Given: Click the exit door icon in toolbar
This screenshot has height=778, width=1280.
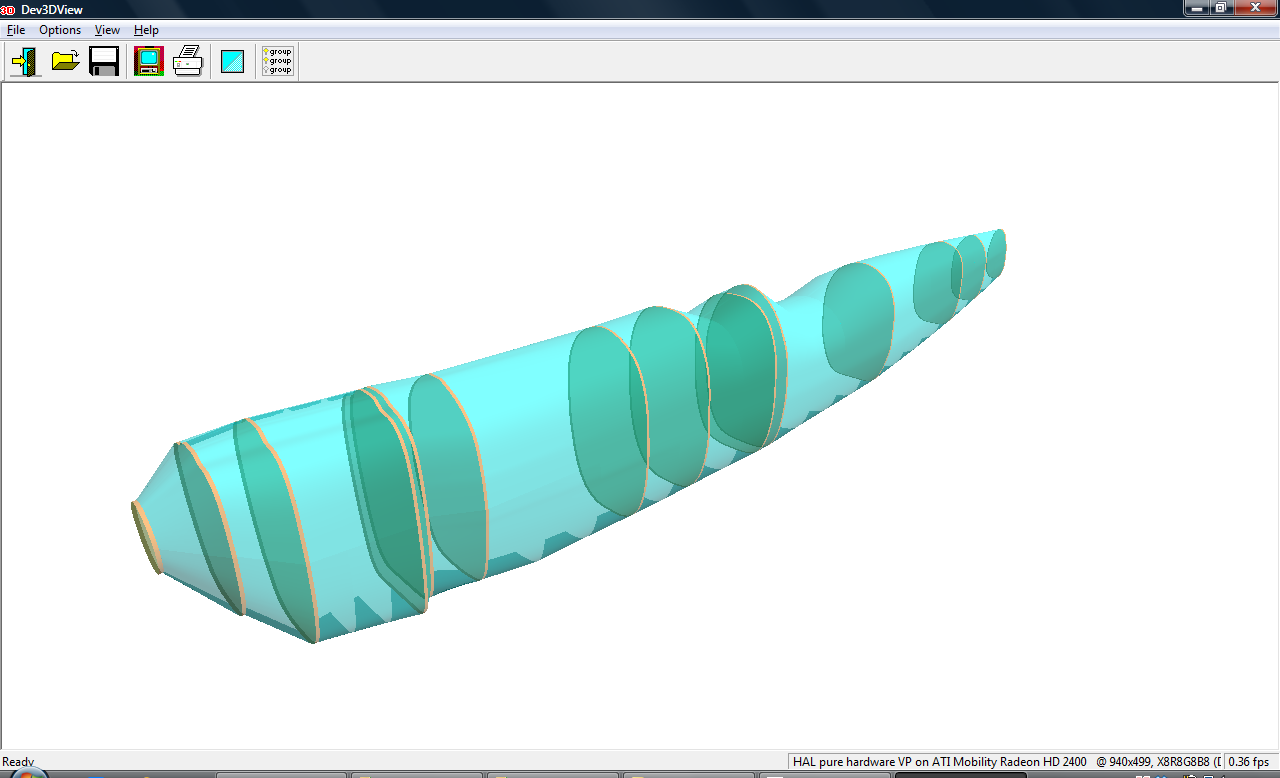Looking at the screenshot, I should (25, 62).
